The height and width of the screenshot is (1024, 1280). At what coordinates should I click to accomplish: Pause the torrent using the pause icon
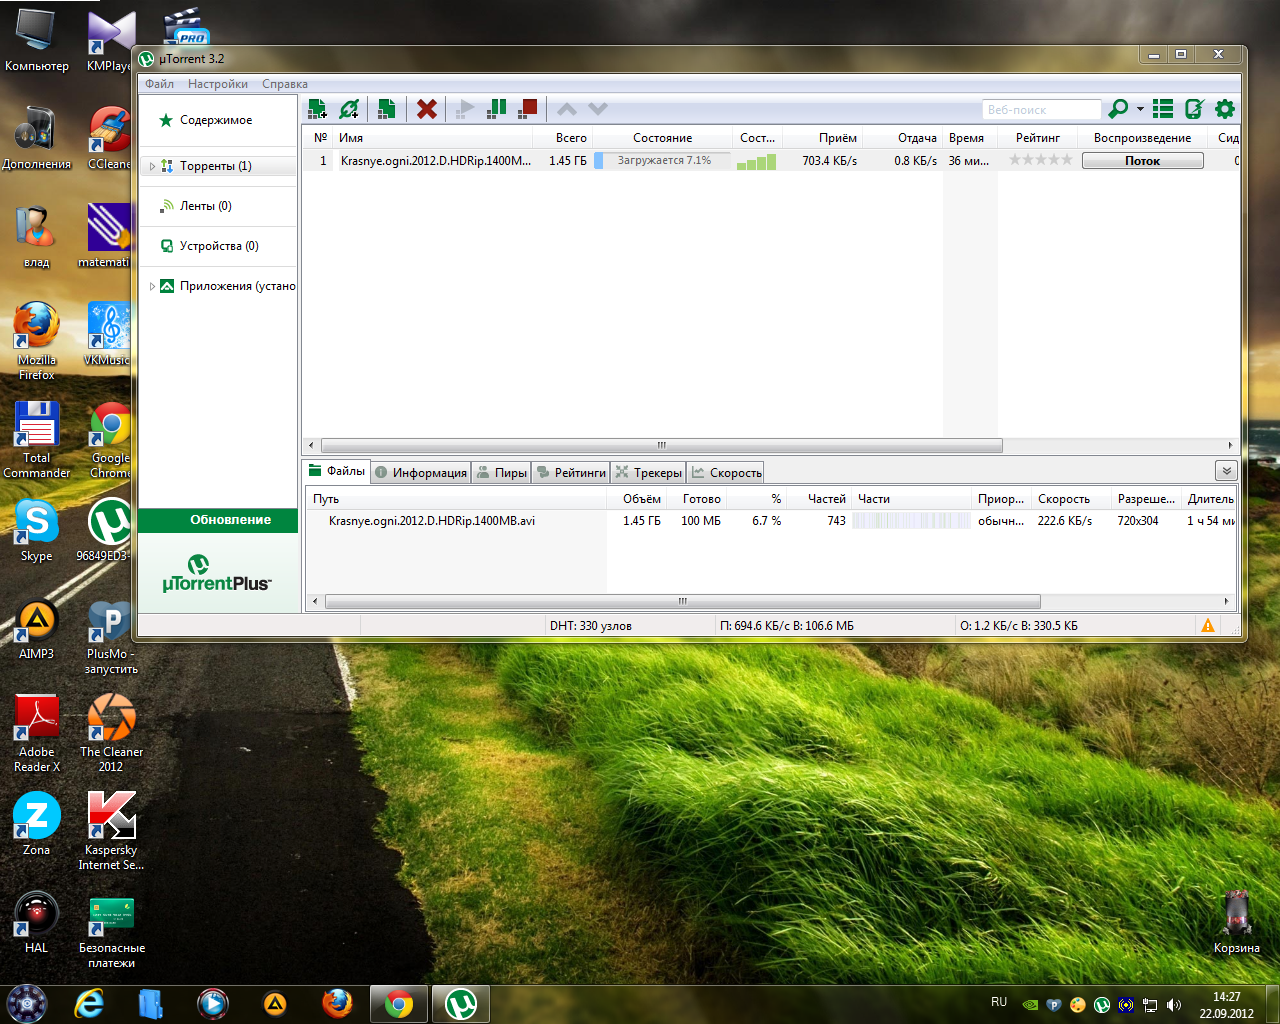point(496,109)
